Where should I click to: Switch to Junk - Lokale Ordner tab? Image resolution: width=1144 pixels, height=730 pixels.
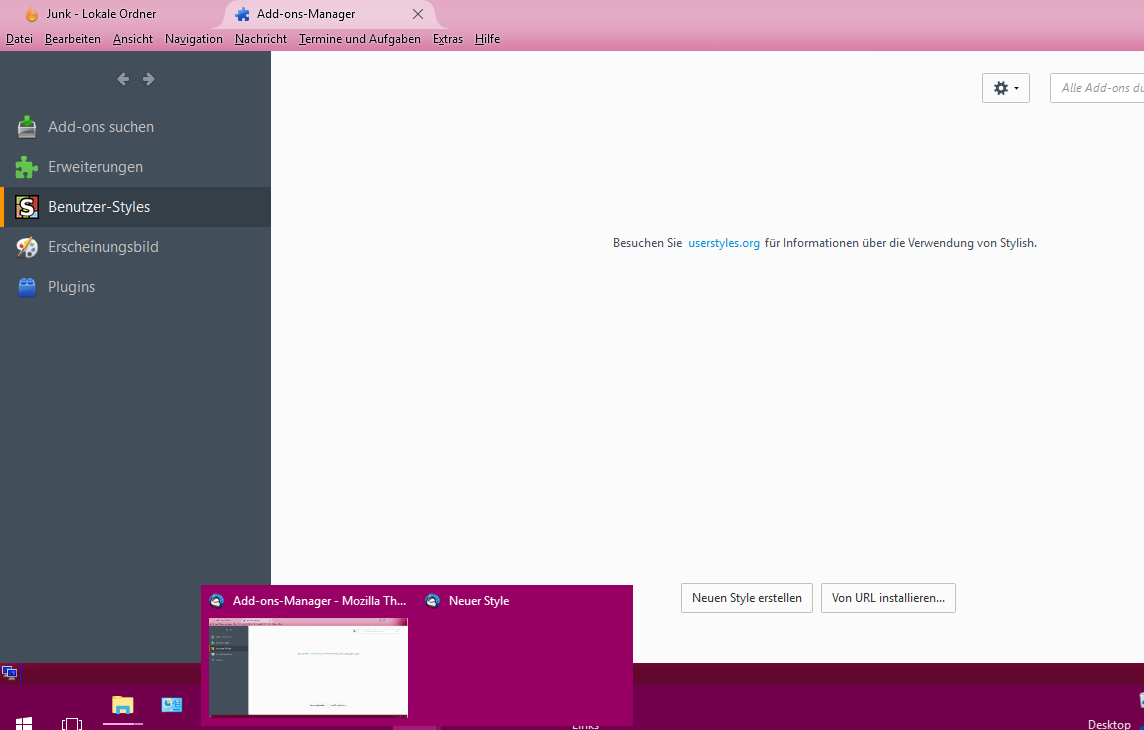click(100, 14)
